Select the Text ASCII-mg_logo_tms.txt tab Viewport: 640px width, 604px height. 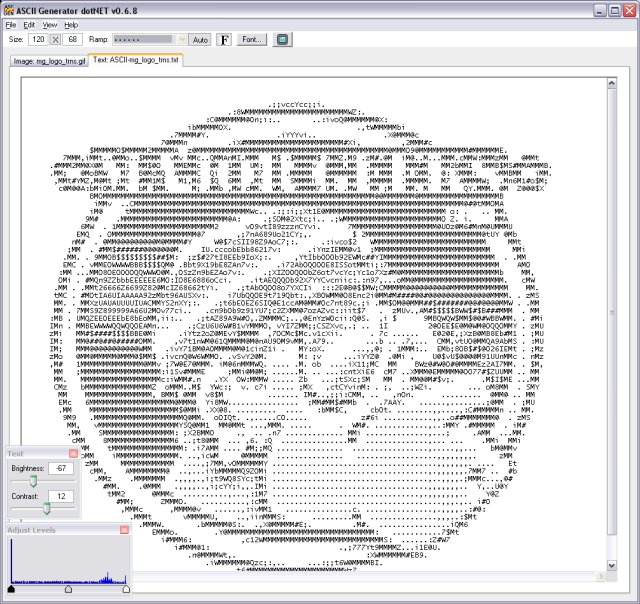click(136, 60)
